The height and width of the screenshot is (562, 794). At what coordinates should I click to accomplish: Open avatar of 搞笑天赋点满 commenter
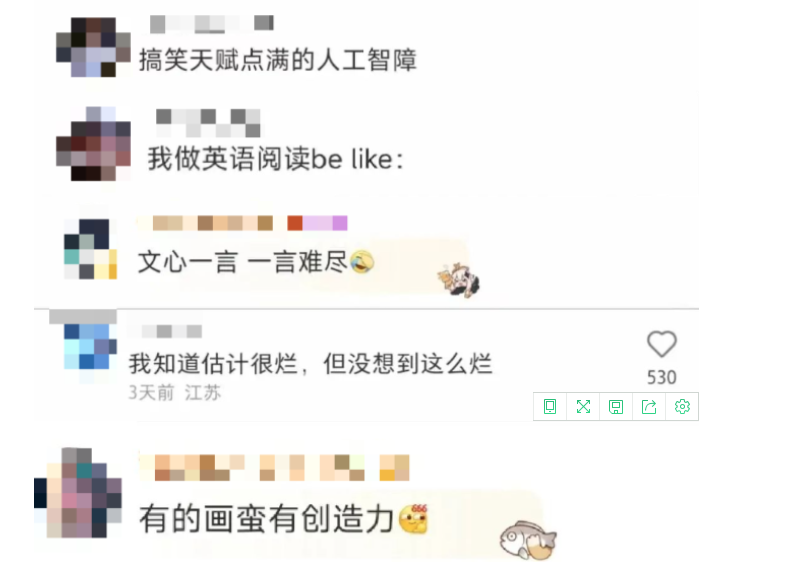click(93, 47)
